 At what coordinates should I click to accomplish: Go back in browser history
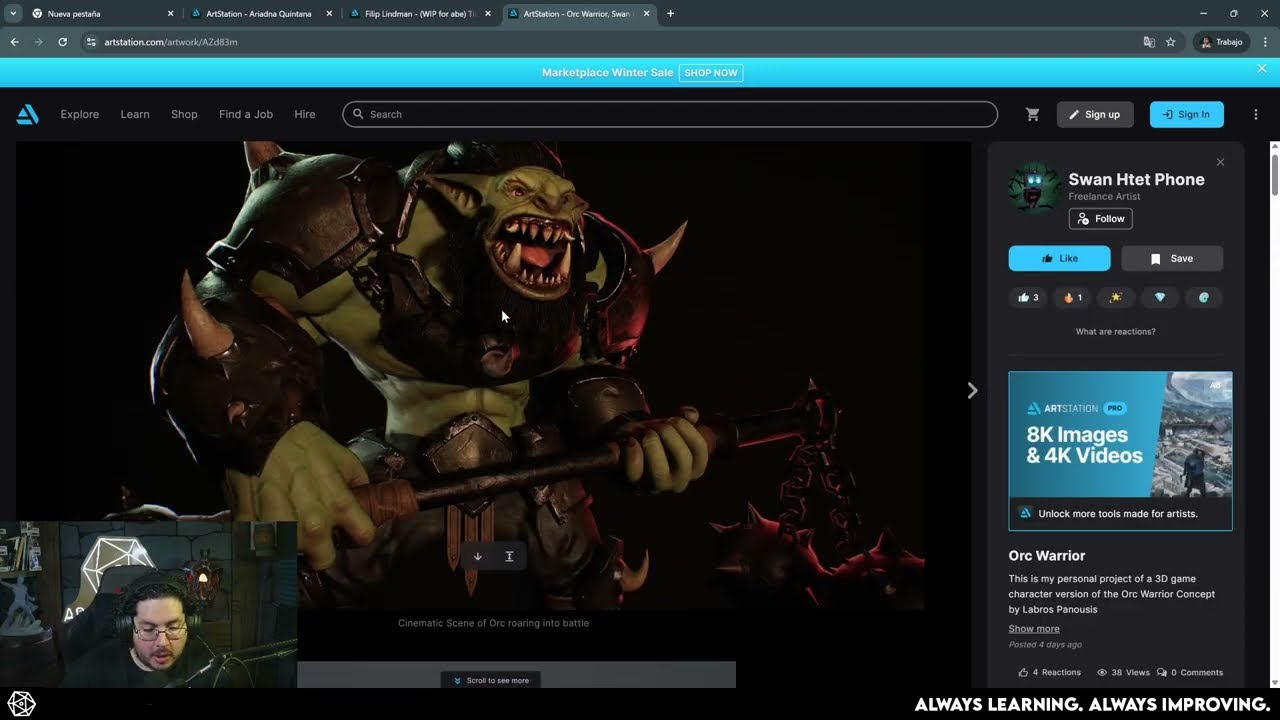(x=14, y=42)
